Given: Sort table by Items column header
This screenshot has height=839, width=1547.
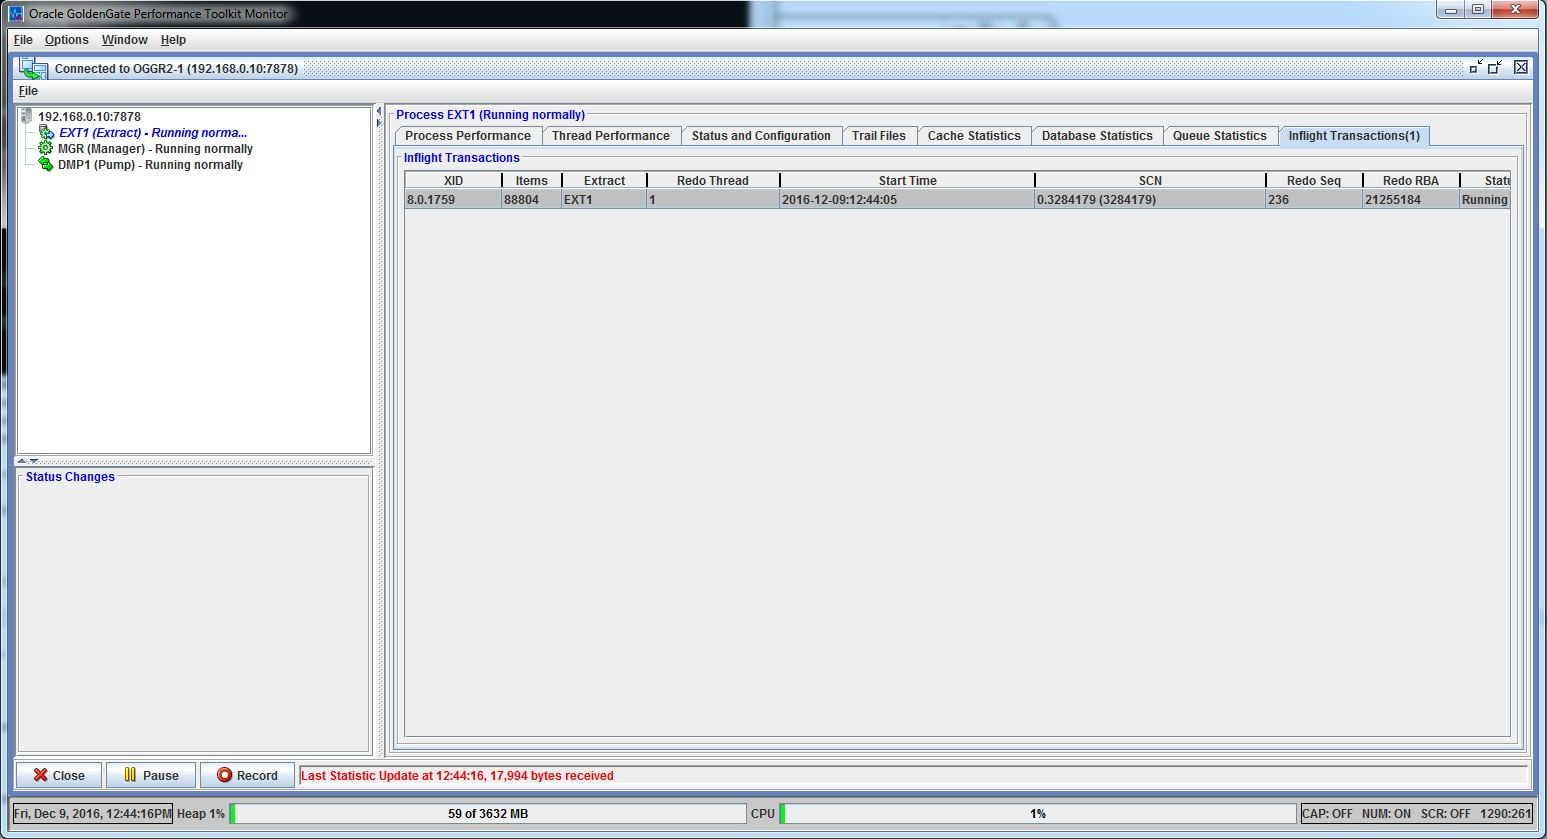Looking at the screenshot, I should [532, 181].
